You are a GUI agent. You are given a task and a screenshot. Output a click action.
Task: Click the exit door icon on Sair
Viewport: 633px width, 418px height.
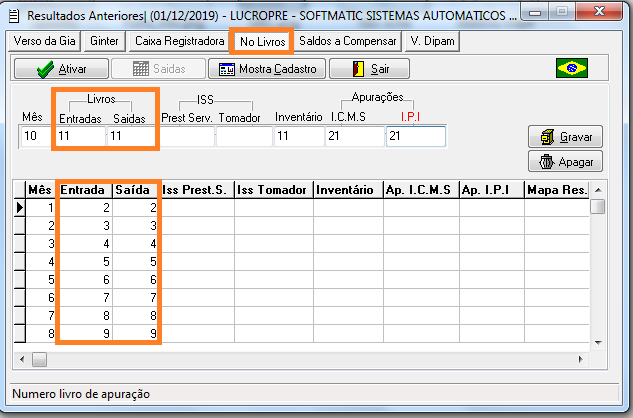[x=358, y=69]
